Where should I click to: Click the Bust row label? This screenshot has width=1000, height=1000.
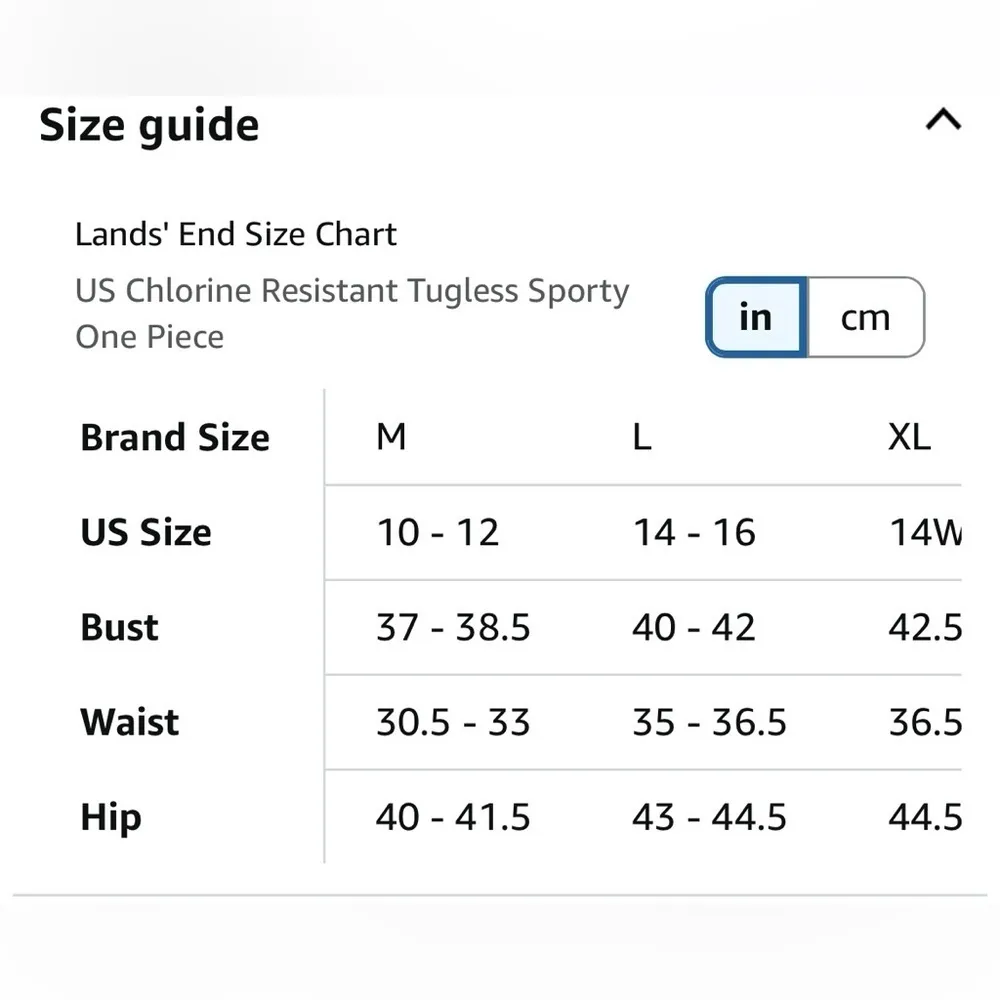tap(120, 628)
